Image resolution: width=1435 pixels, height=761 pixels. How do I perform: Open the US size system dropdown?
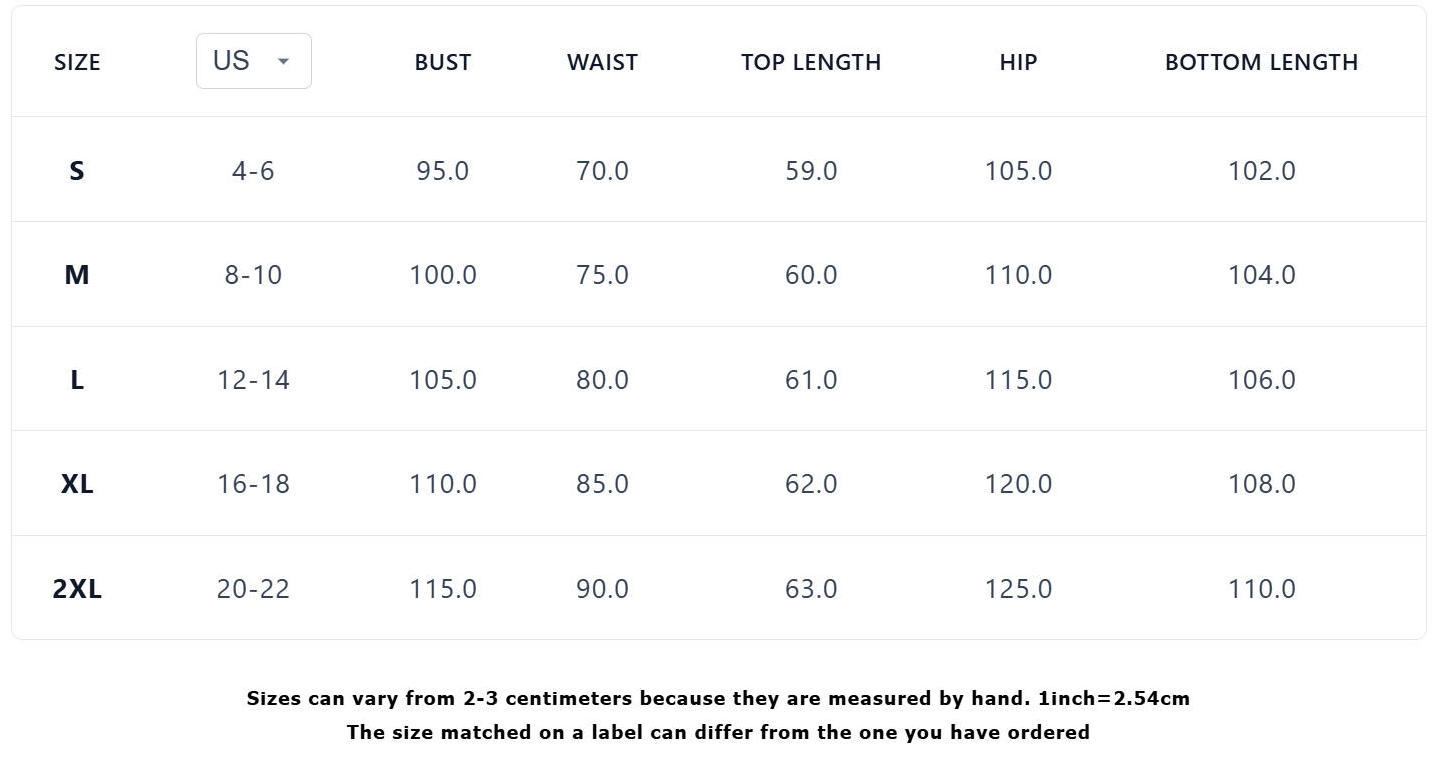click(253, 61)
